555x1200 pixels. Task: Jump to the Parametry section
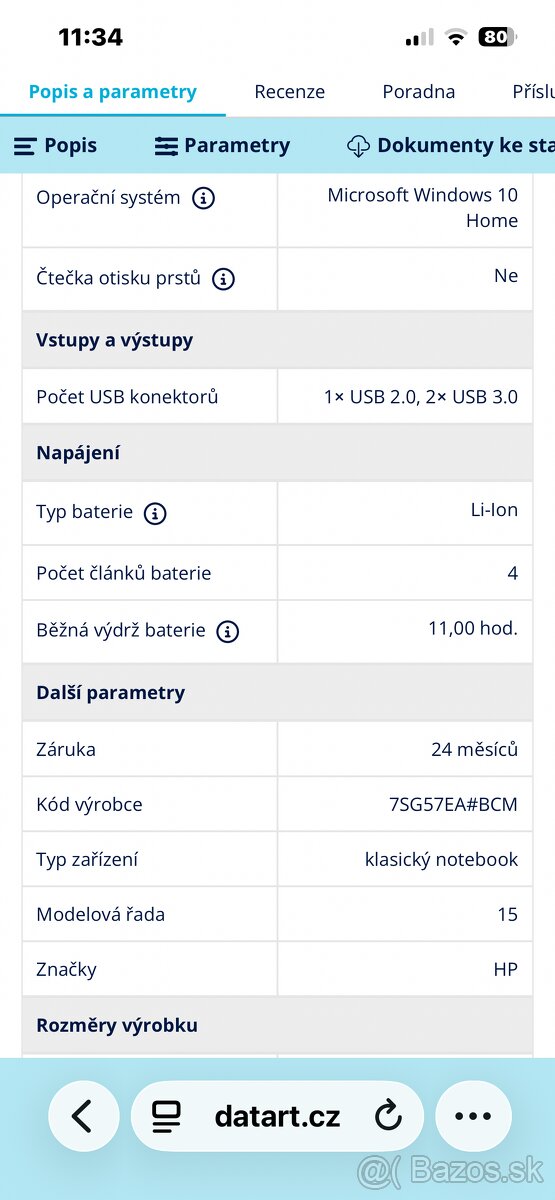[x=222, y=146]
